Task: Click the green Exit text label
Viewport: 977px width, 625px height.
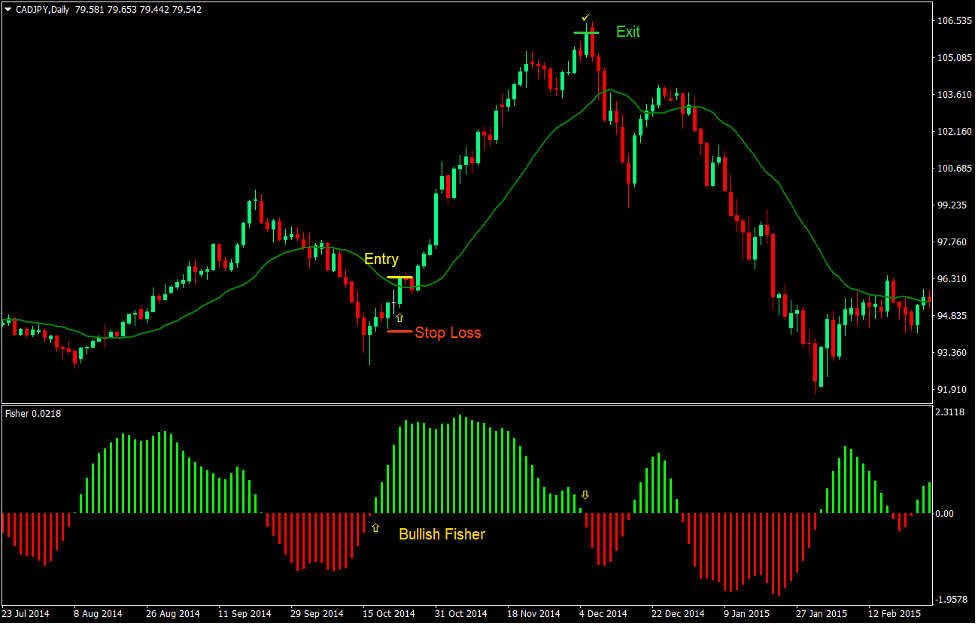Action: coord(628,32)
